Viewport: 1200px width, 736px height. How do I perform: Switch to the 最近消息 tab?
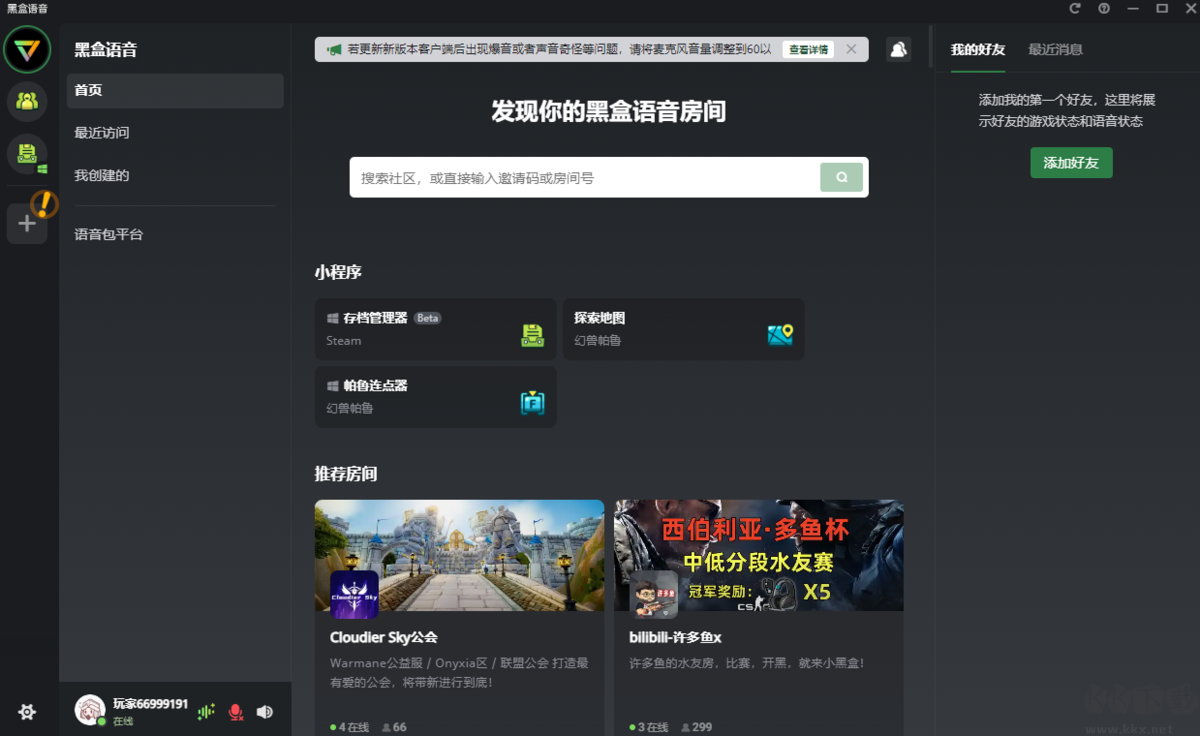(1055, 49)
